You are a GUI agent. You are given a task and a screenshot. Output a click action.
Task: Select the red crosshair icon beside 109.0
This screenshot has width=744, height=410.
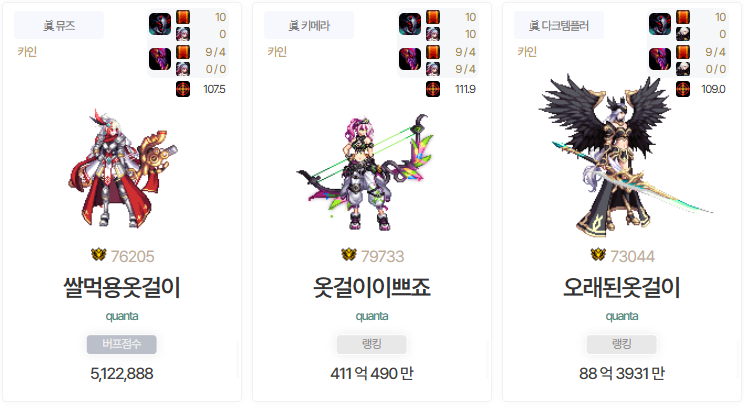[683, 89]
